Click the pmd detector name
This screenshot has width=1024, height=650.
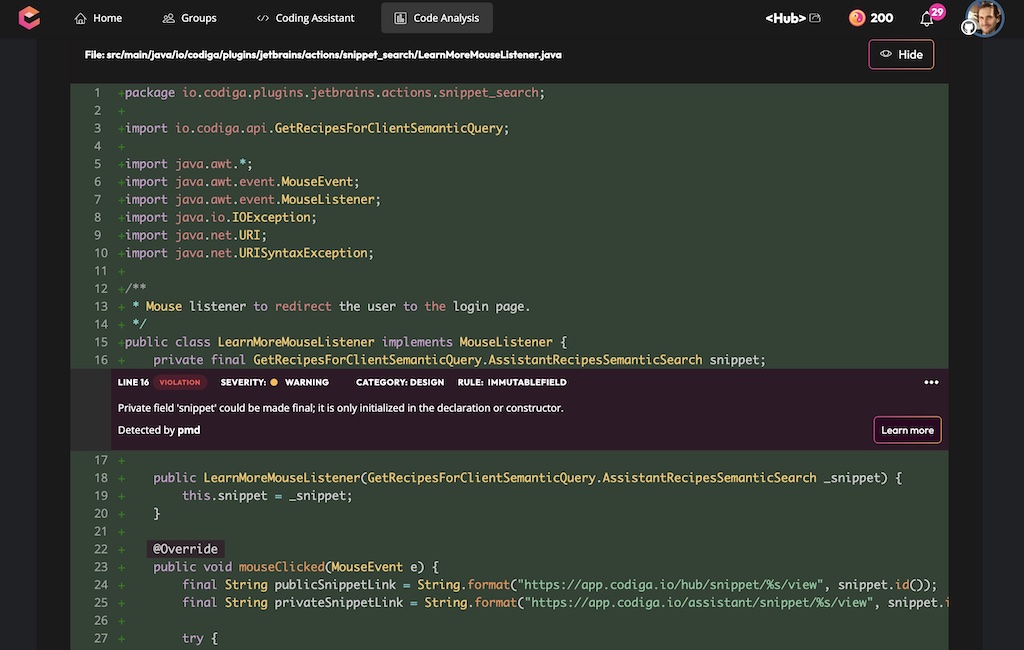tap(189, 430)
